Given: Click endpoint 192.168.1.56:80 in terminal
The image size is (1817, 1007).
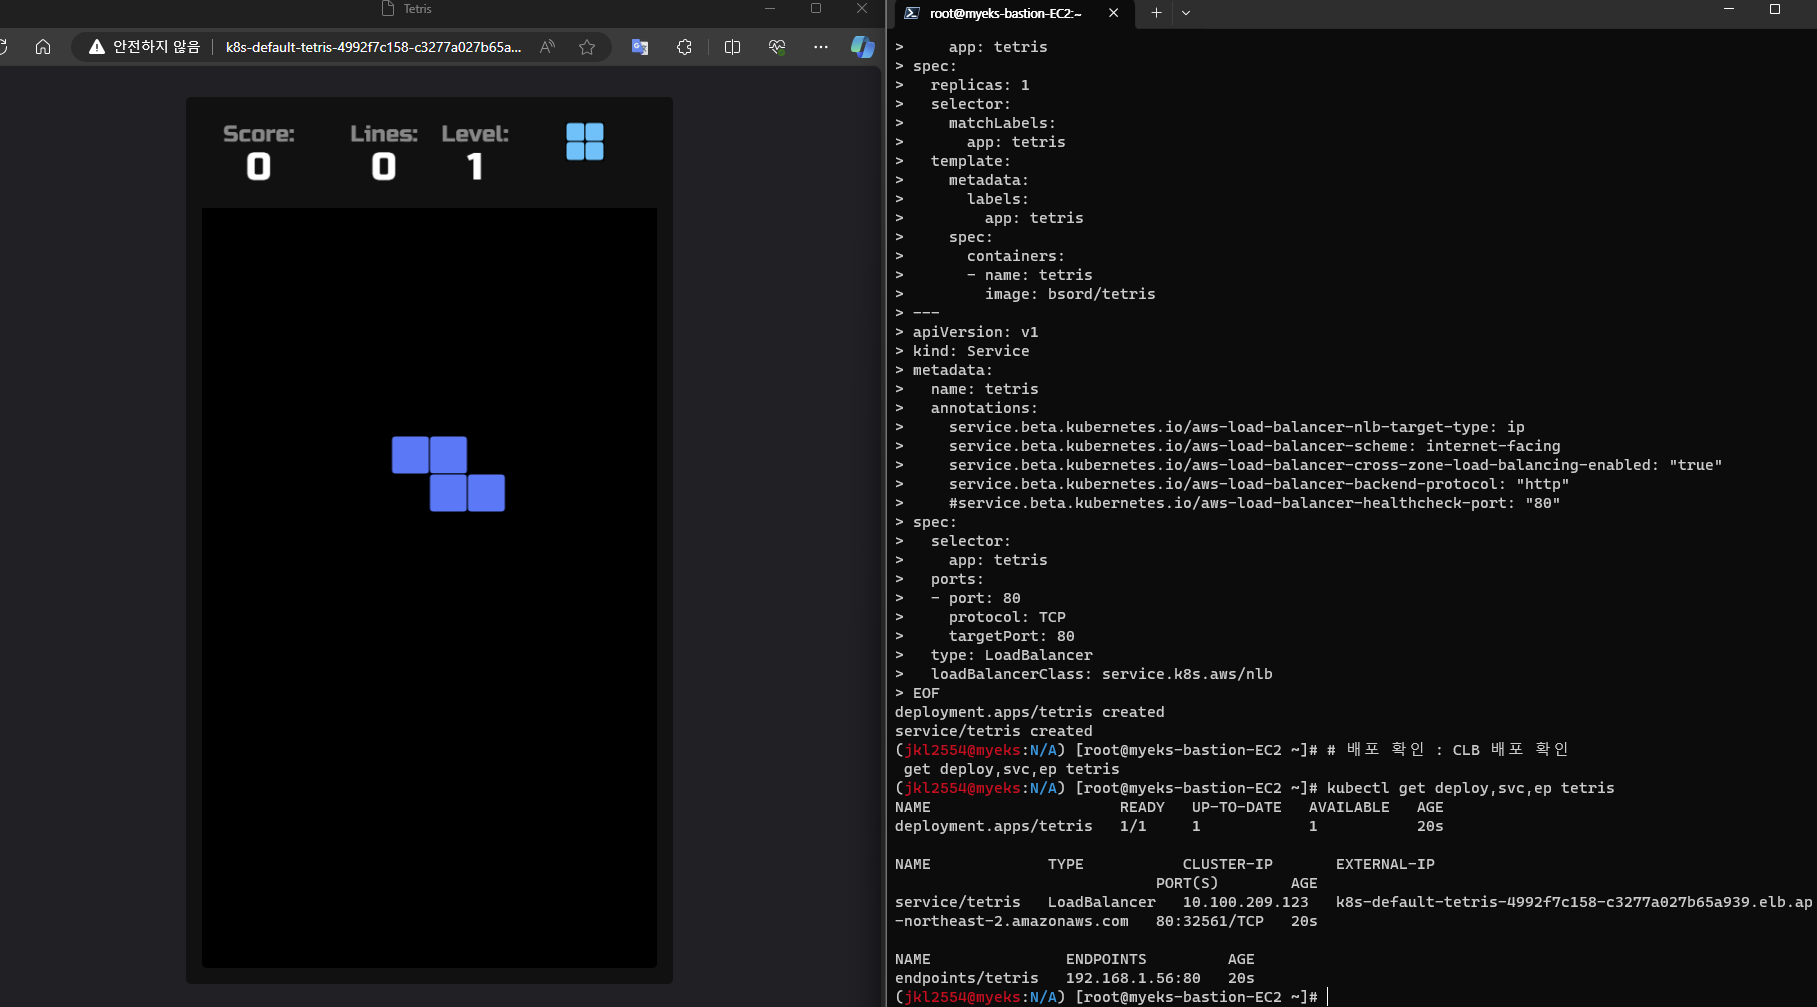Looking at the screenshot, I should tap(1133, 978).
